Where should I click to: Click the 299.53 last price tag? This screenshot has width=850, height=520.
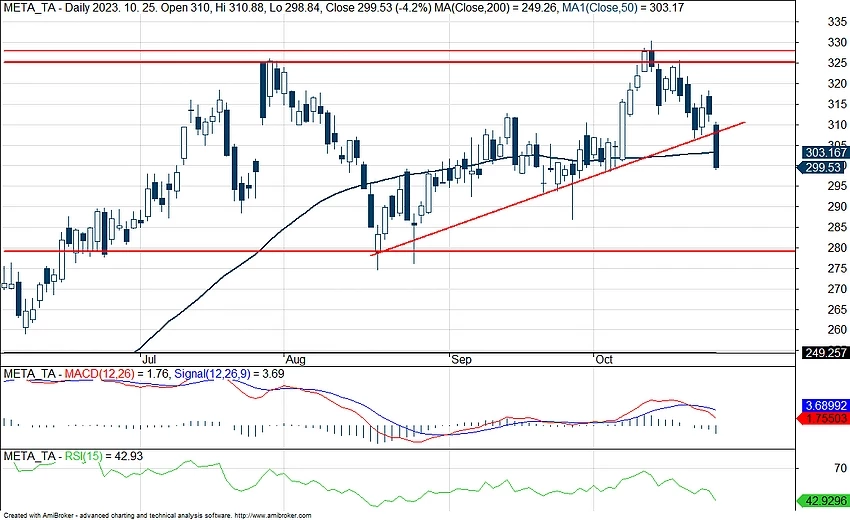[823, 168]
